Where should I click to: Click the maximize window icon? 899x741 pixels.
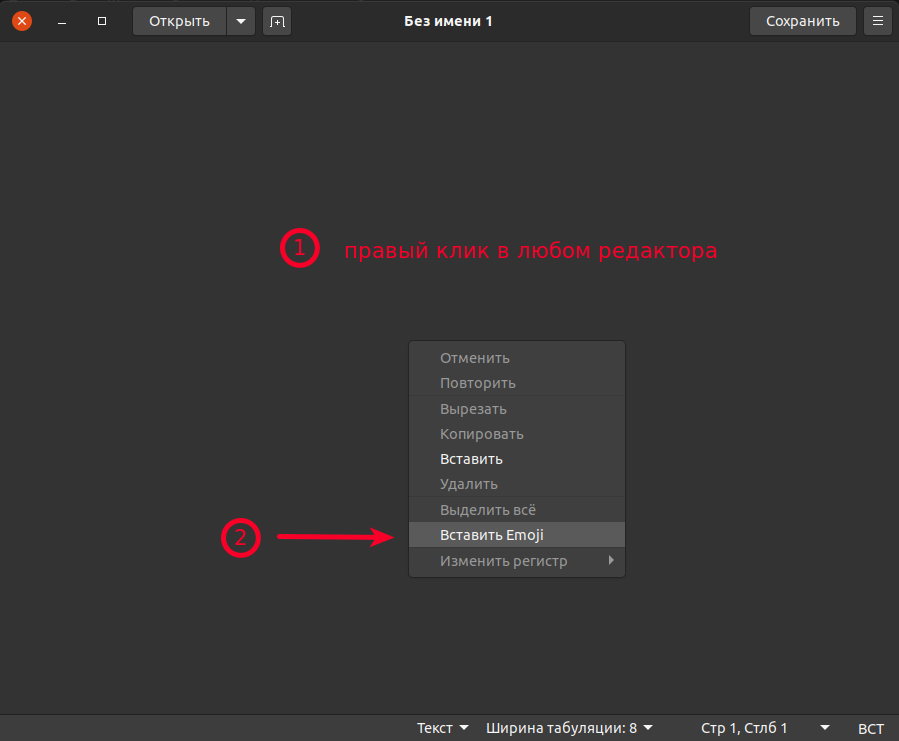pos(101,20)
